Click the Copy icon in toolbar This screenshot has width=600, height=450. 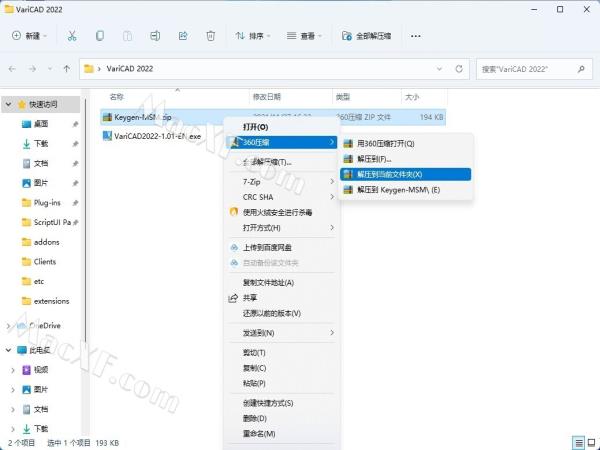click(x=99, y=36)
